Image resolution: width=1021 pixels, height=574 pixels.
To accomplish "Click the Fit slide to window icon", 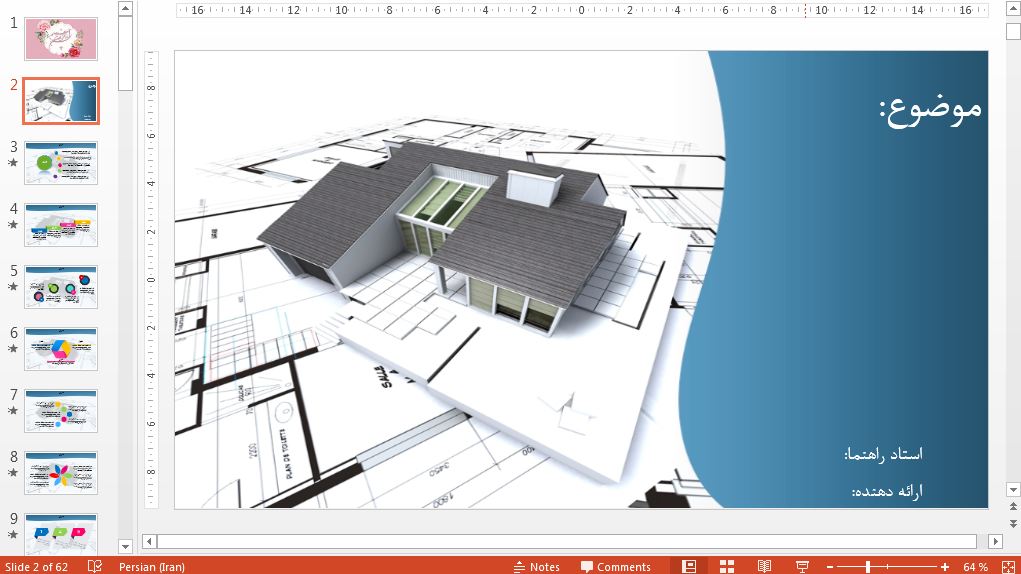I will 1007,566.
